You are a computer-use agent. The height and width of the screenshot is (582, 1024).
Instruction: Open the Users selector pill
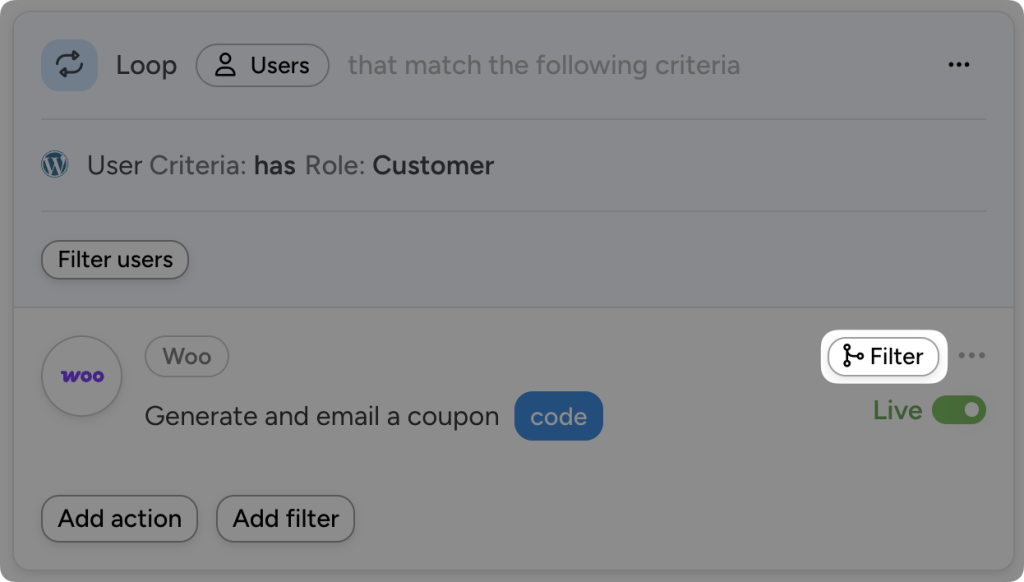pos(262,64)
